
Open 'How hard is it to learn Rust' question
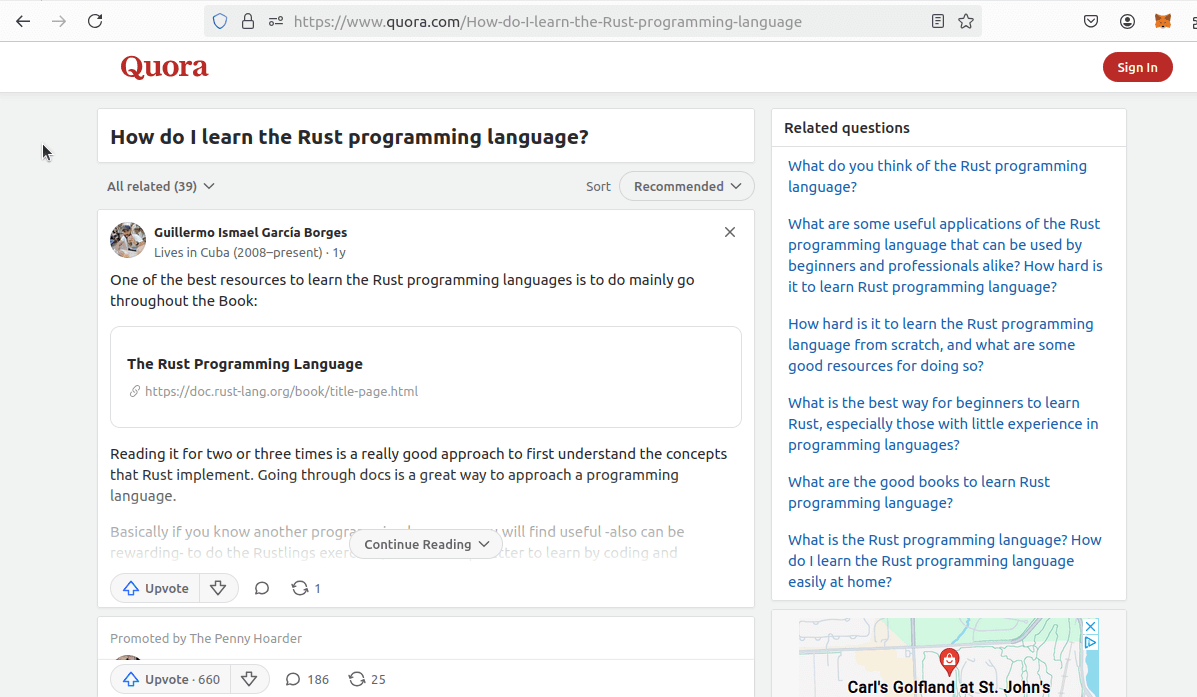940,344
